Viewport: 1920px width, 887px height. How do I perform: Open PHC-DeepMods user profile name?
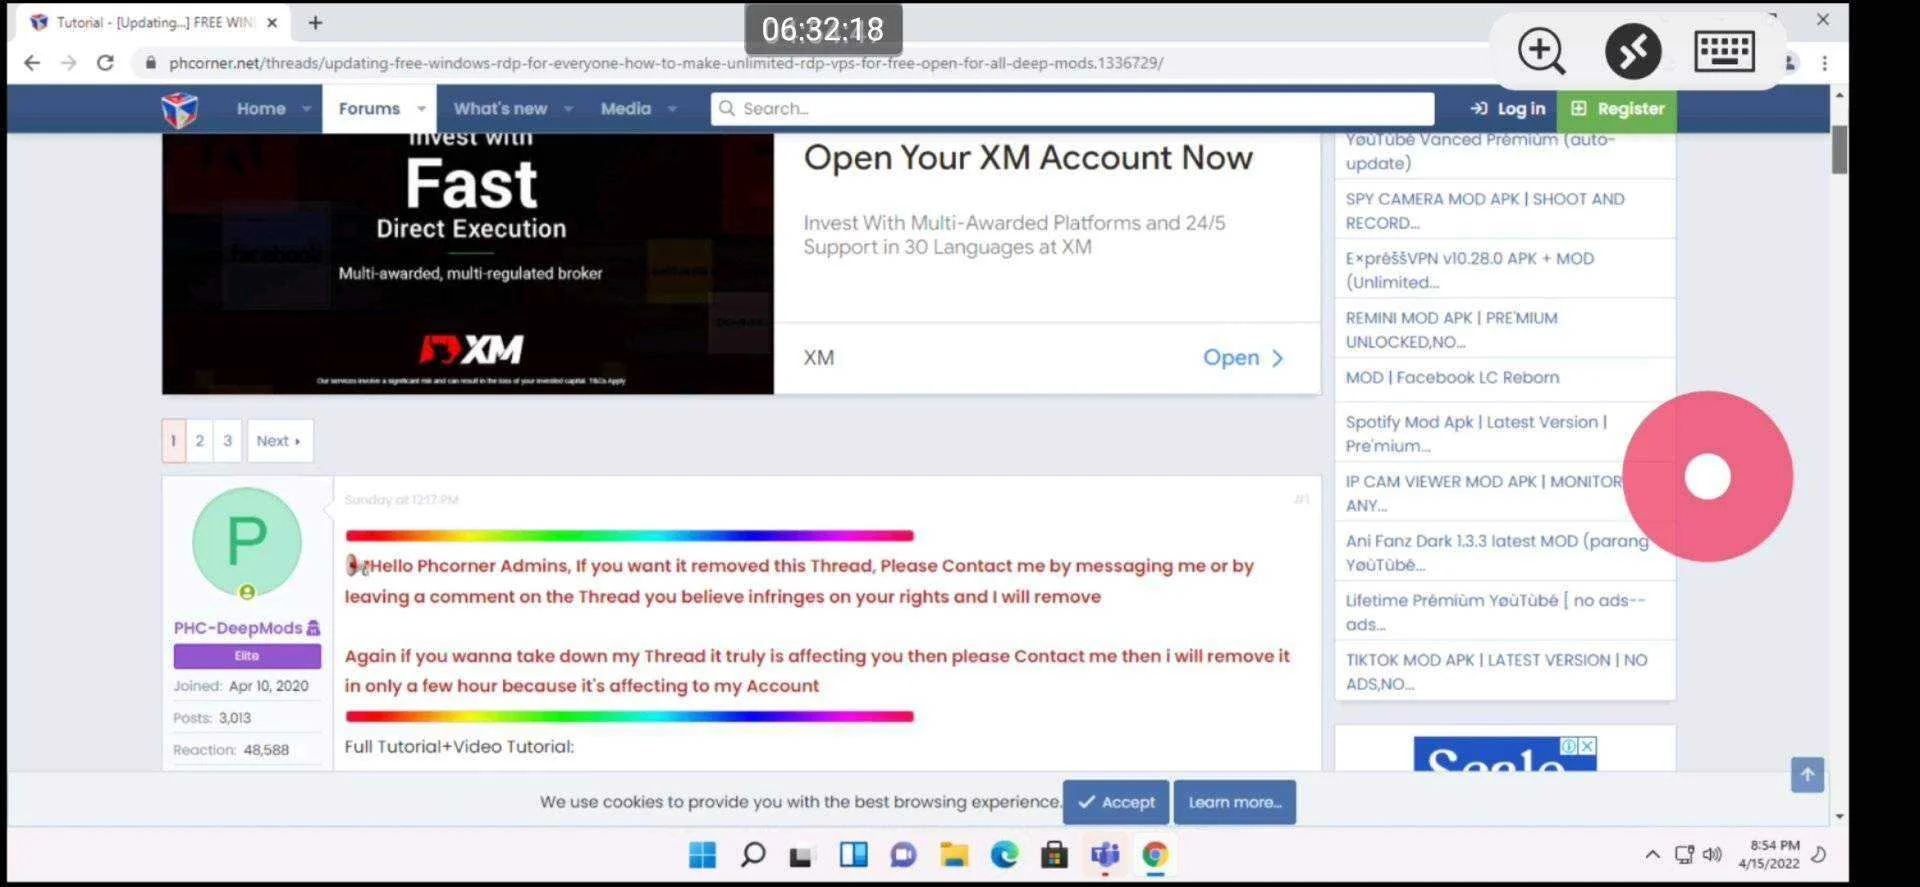point(238,628)
